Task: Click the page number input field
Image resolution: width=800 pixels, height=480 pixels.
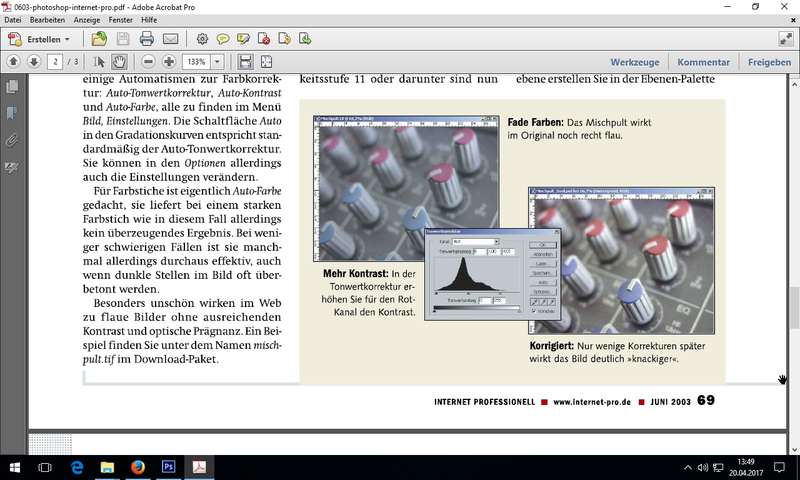Action: 55,62
